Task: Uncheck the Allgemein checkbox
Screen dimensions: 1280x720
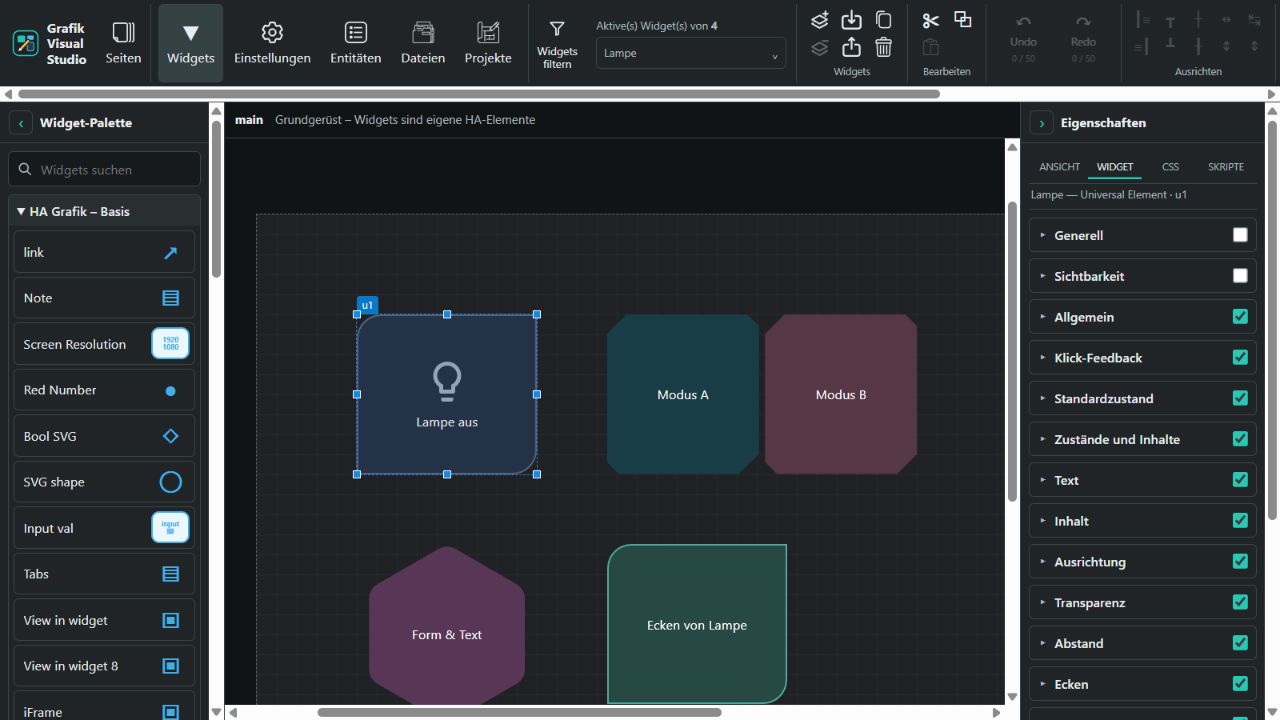Action: [1240, 317]
